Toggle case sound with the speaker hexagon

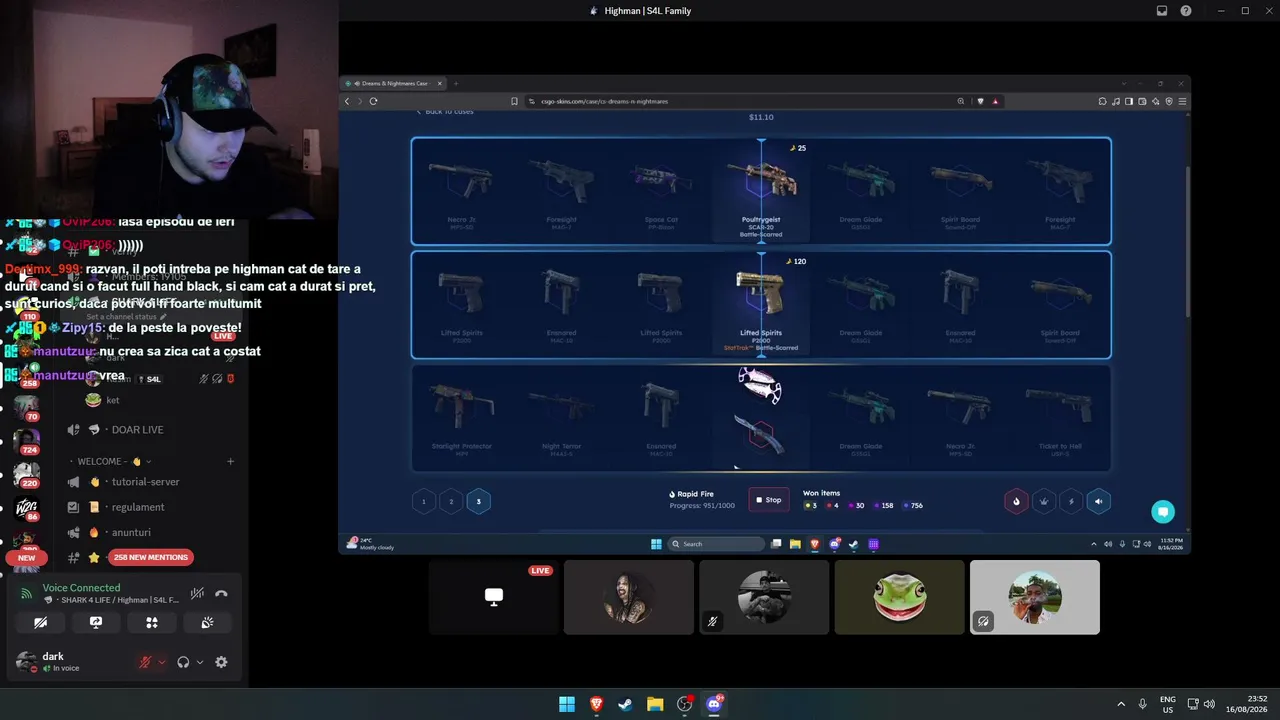pyautogui.click(x=1098, y=502)
